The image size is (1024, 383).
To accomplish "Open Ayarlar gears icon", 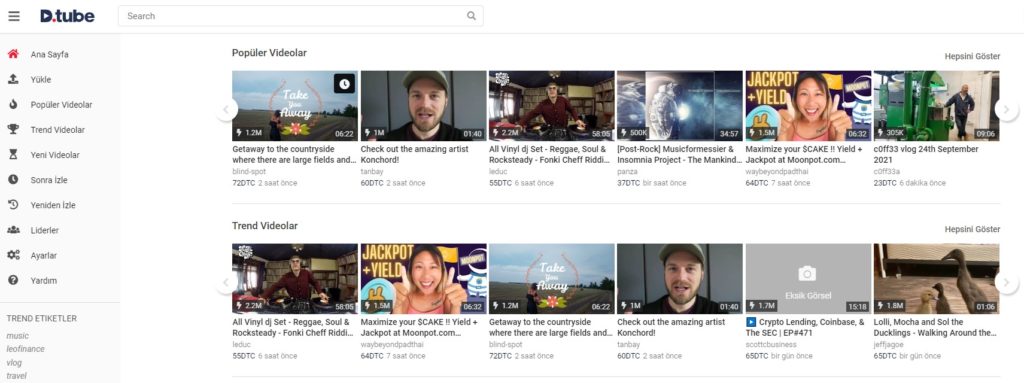I will pyautogui.click(x=13, y=255).
